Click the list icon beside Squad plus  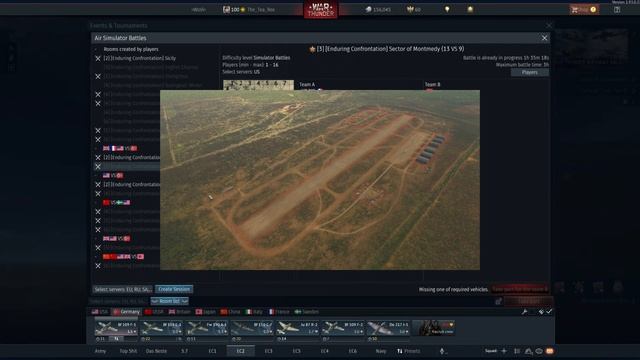[517, 351]
